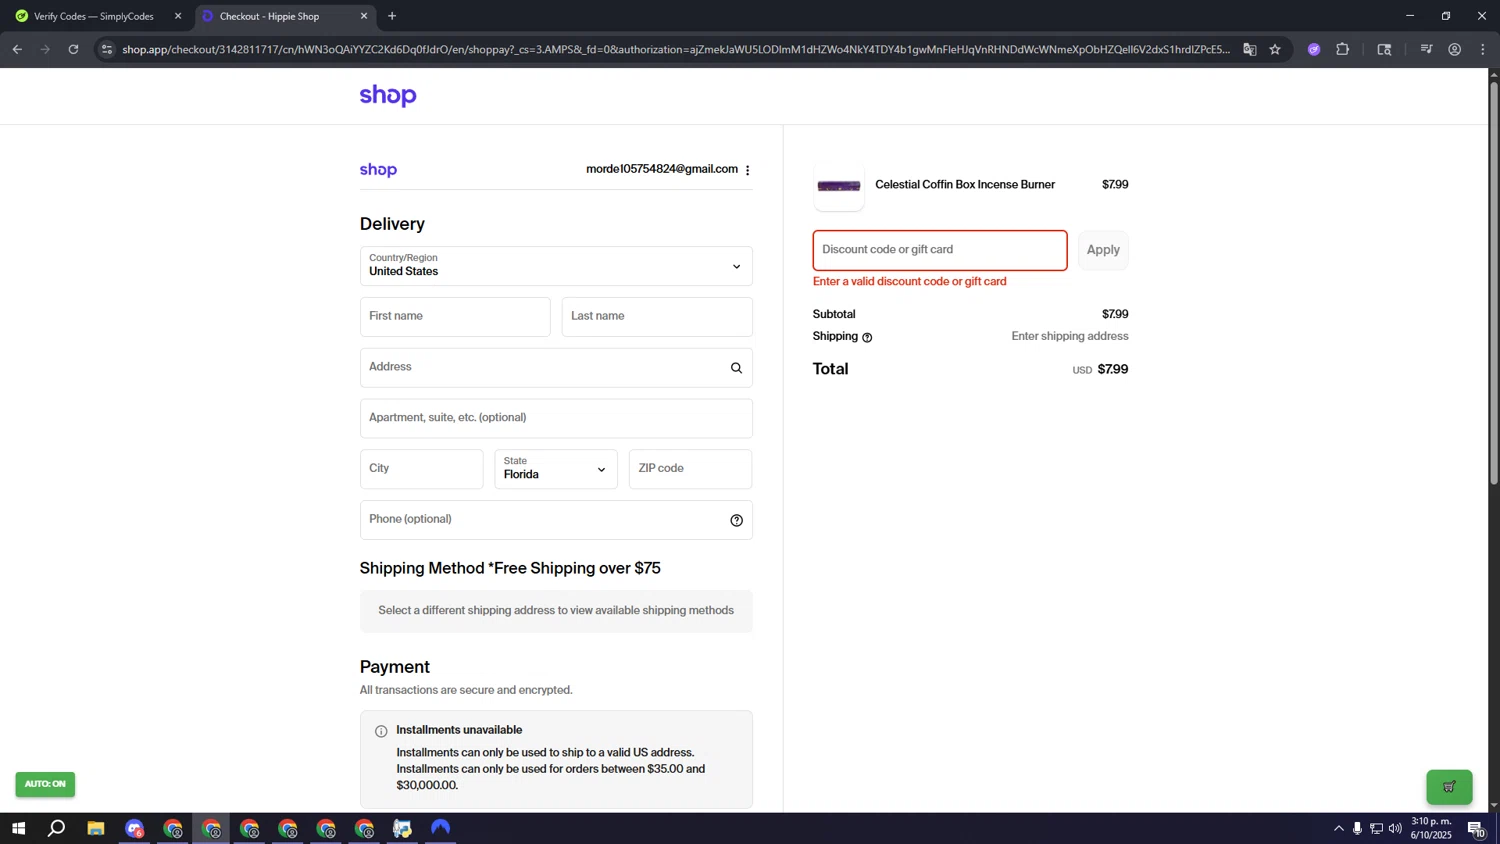
Task: Click the phone field help question icon
Action: pyautogui.click(x=736, y=520)
